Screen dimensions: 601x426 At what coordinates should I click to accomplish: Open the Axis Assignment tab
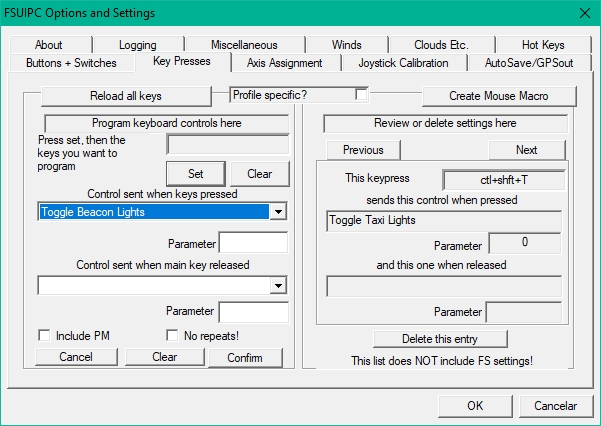pos(284,63)
